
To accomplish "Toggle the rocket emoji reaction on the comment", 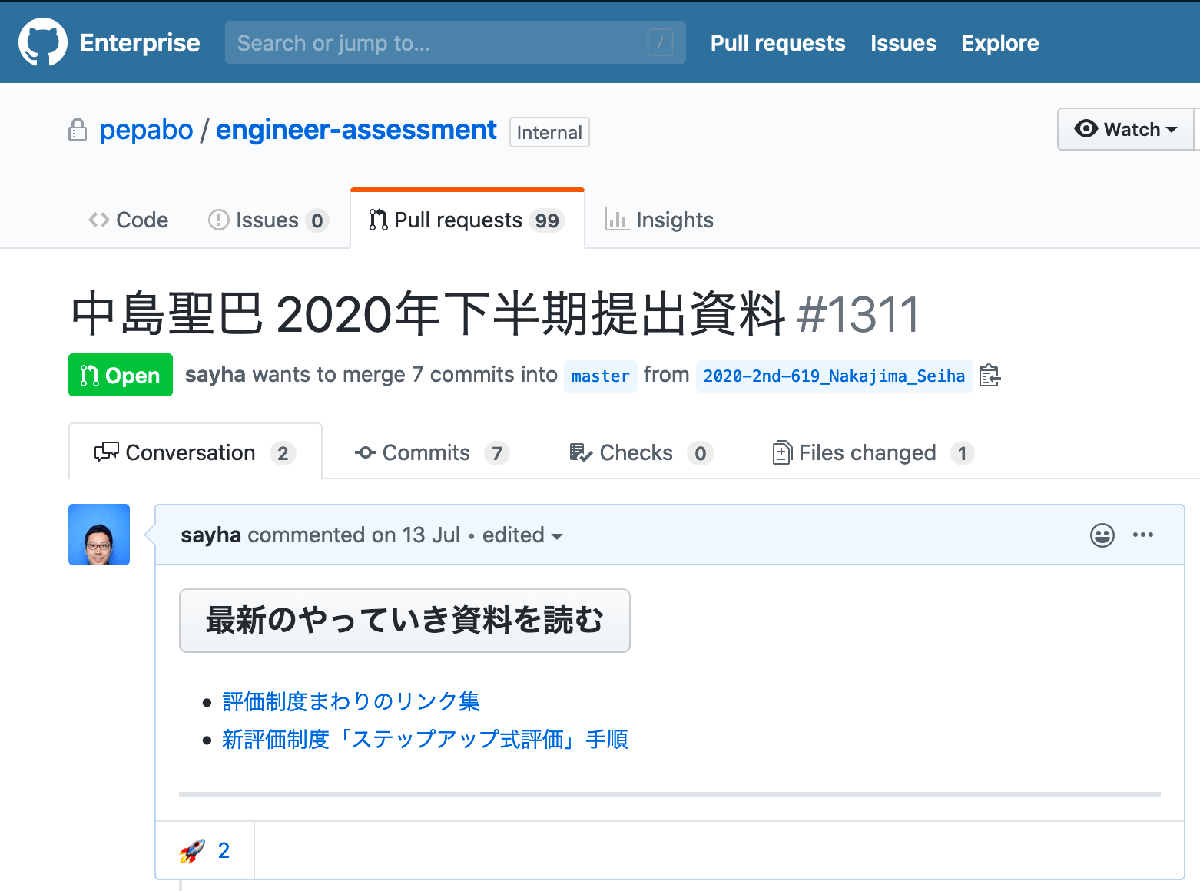I will point(205,850).
